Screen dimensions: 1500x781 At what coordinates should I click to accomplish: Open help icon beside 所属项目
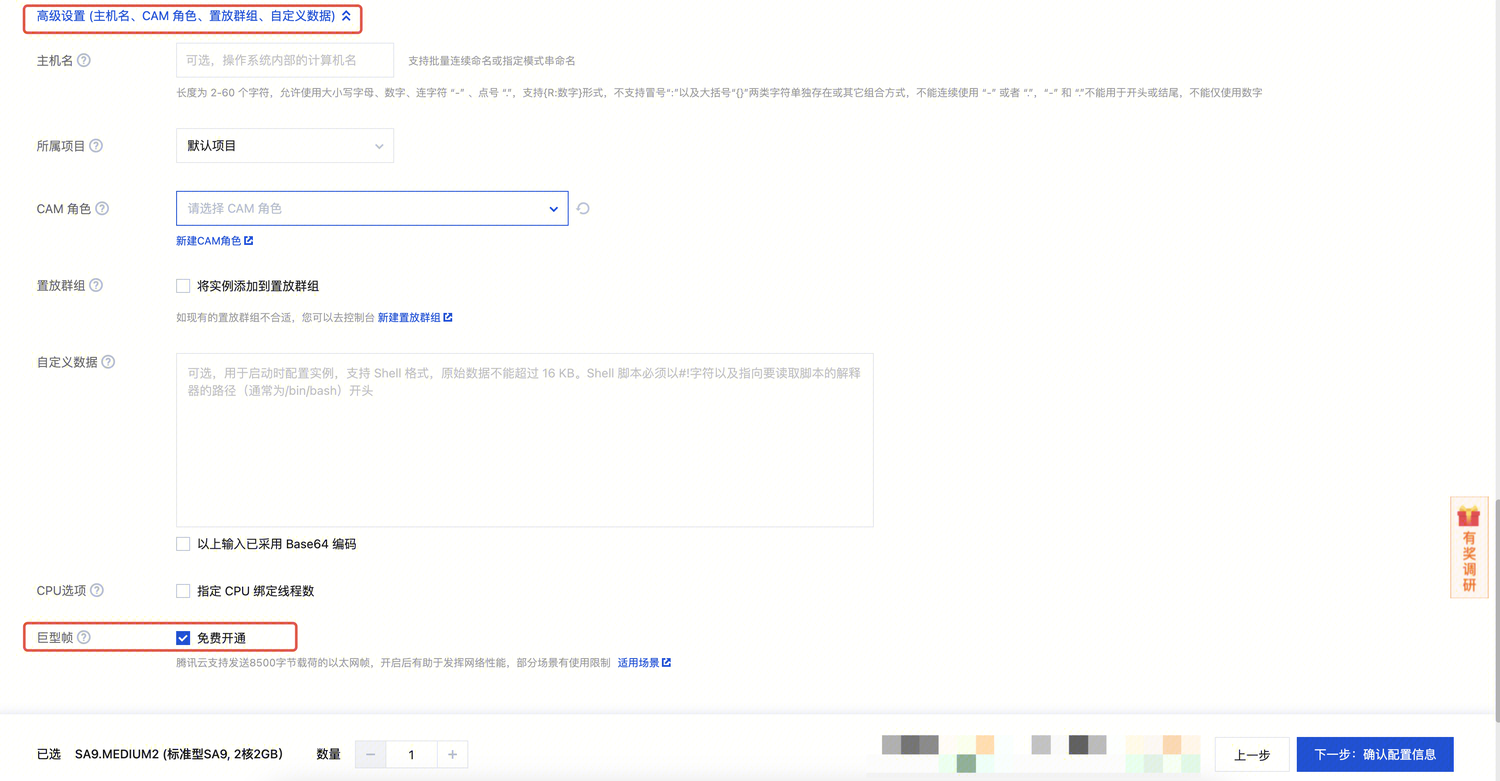click(x=96, y=145)
